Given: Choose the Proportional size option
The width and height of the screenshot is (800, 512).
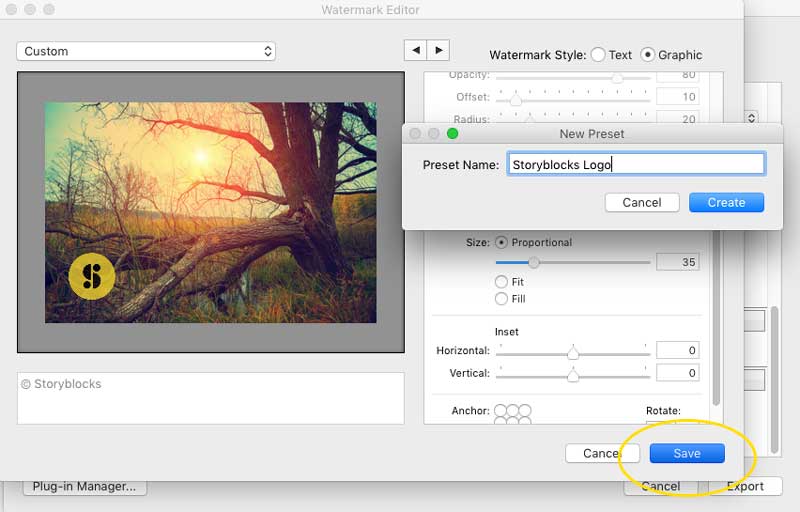Looking at the screenshot, I should click(502, 242).
